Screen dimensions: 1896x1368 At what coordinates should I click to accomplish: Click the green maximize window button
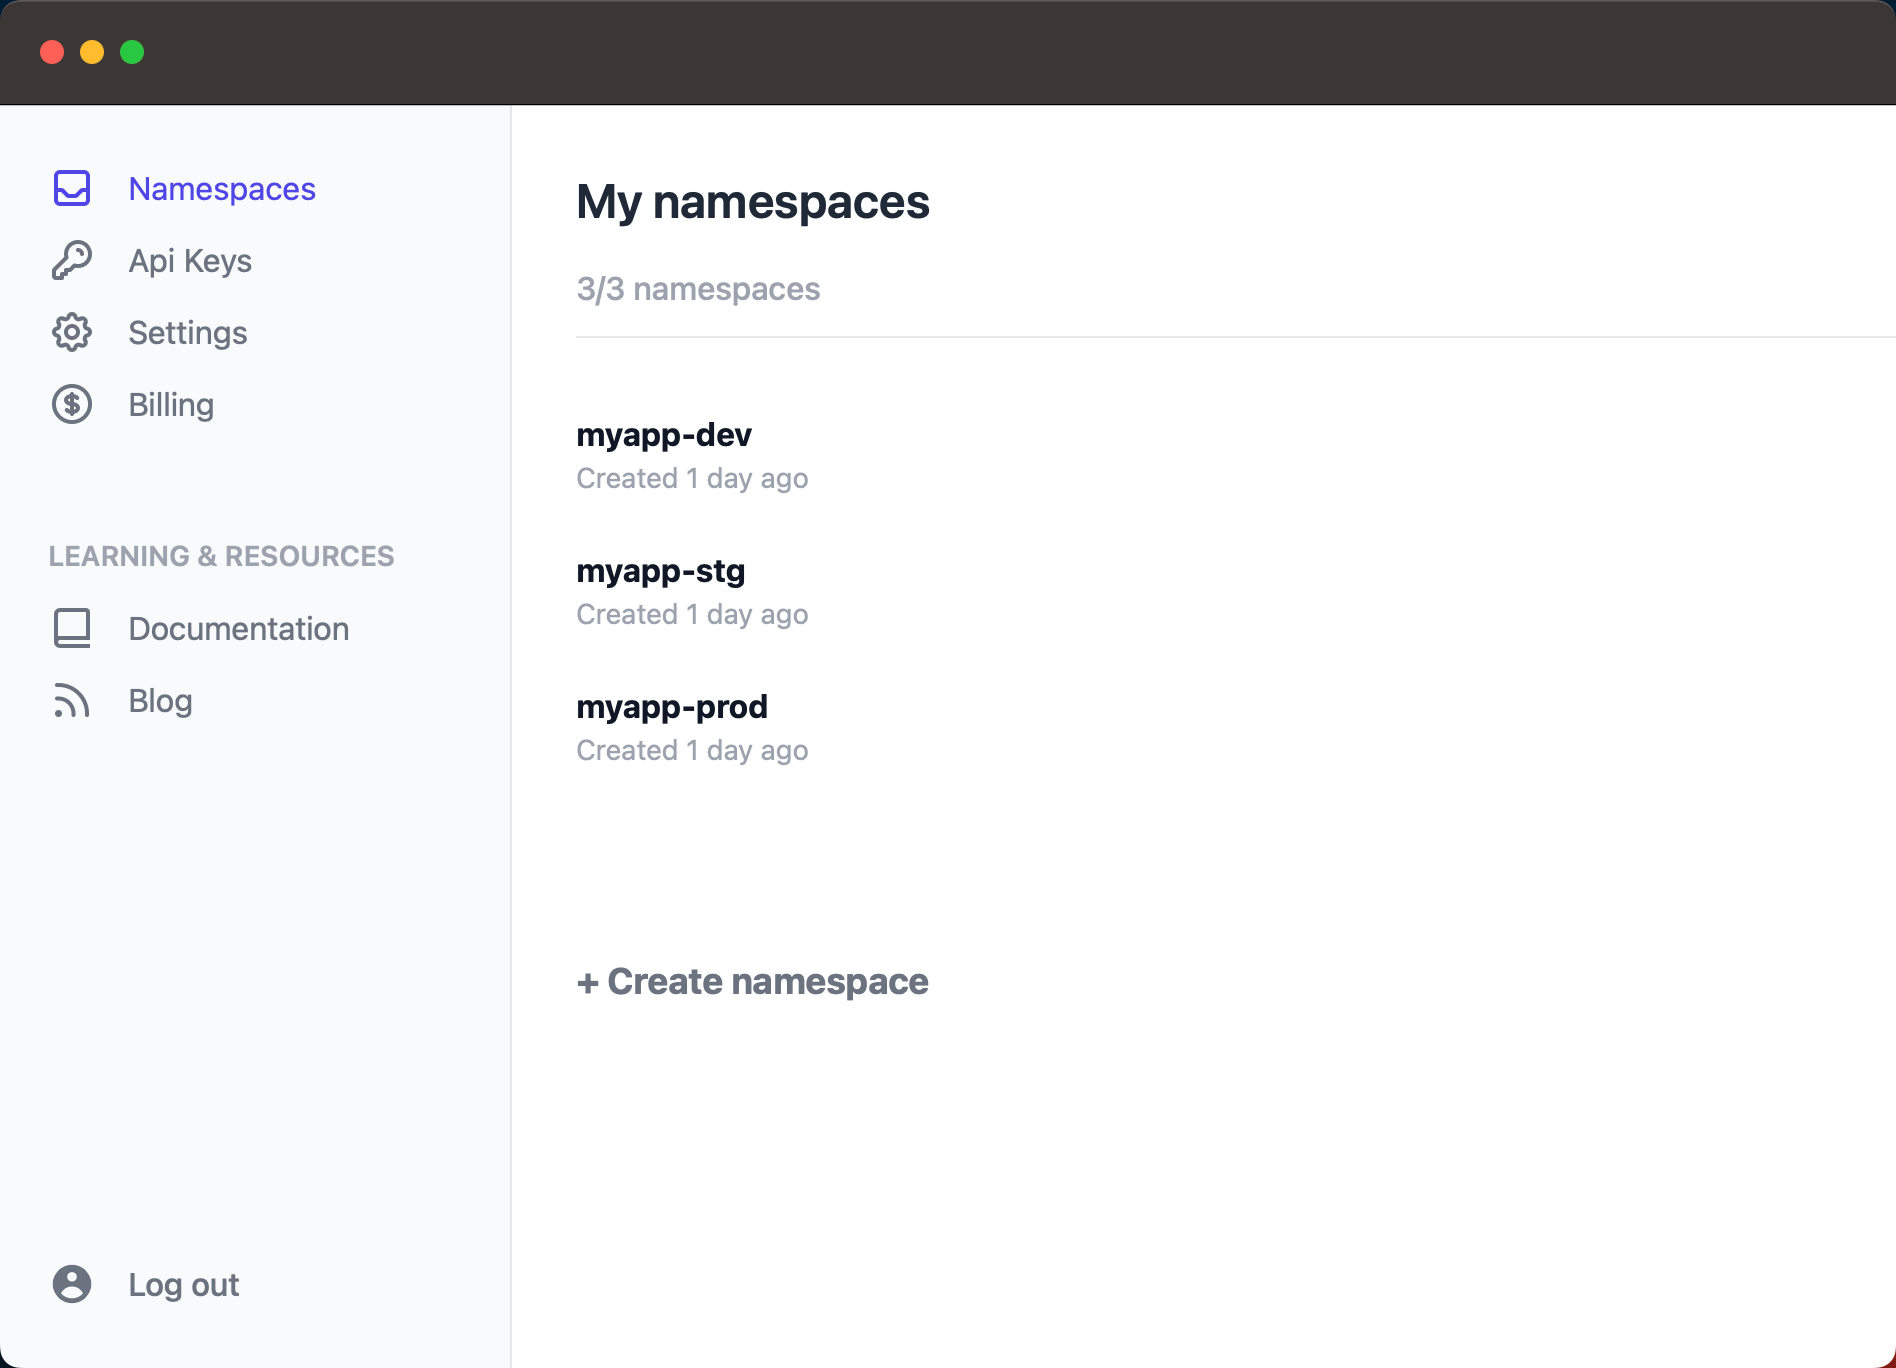pos(132,52)
